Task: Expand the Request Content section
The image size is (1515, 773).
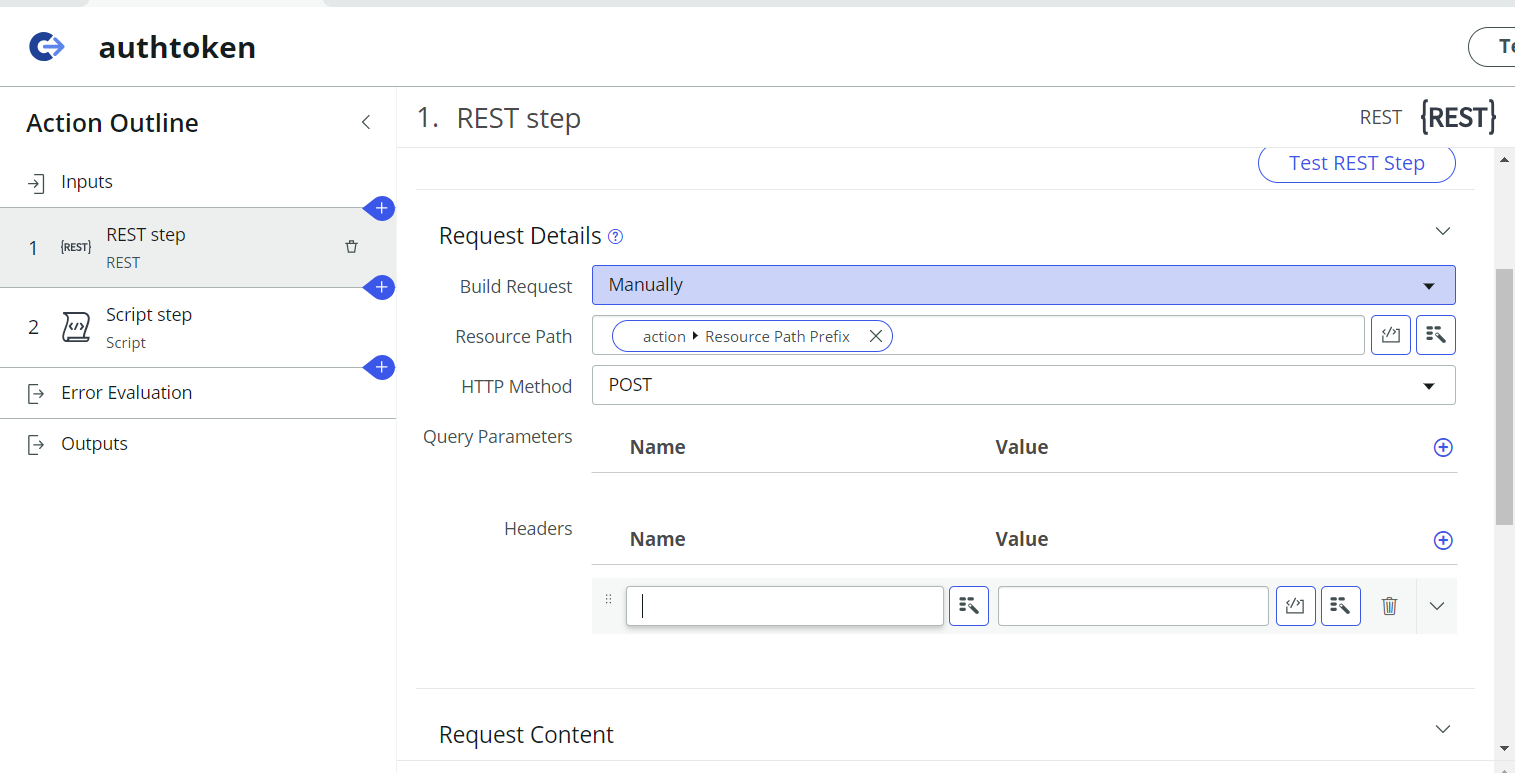Action: (x=1442, y=729)
